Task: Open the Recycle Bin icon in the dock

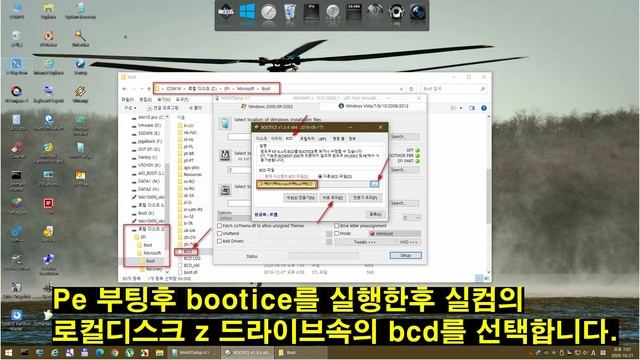Action: pyautogui.click(x=289, y=12)
